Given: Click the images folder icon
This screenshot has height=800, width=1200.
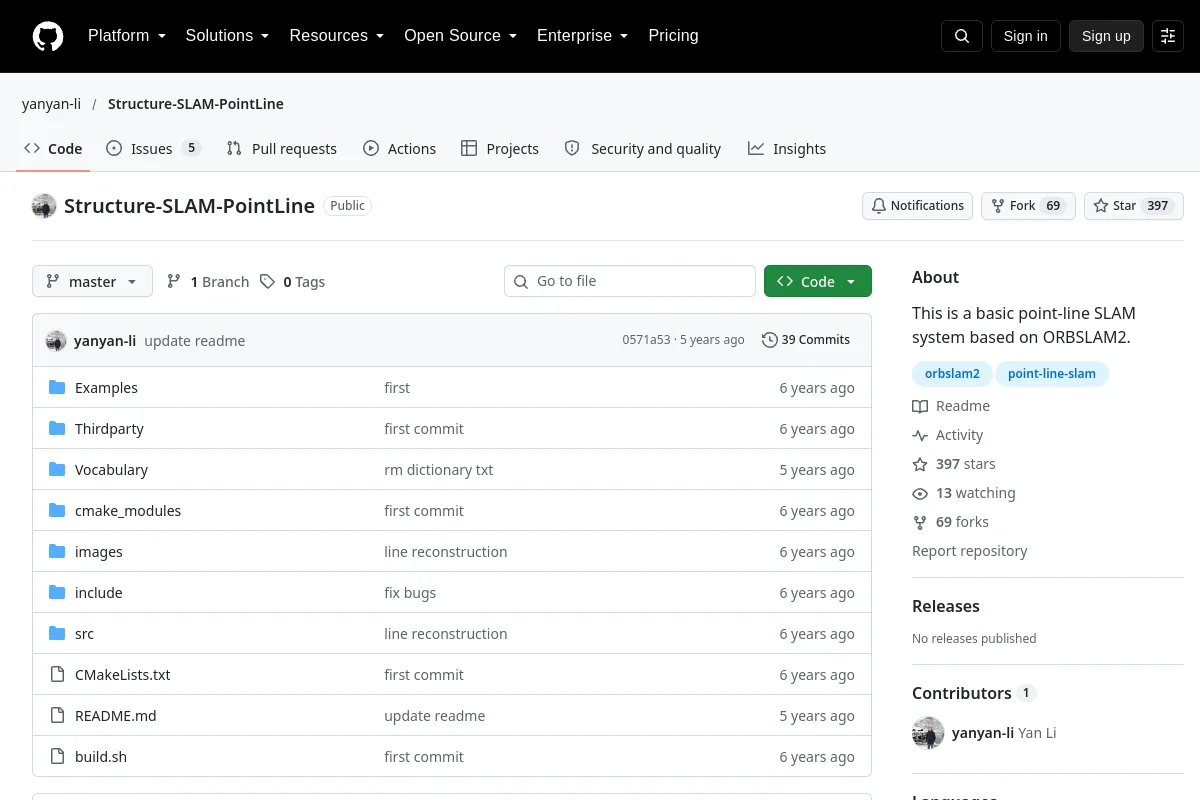Looking at the screenshot, I should [57, 552].
